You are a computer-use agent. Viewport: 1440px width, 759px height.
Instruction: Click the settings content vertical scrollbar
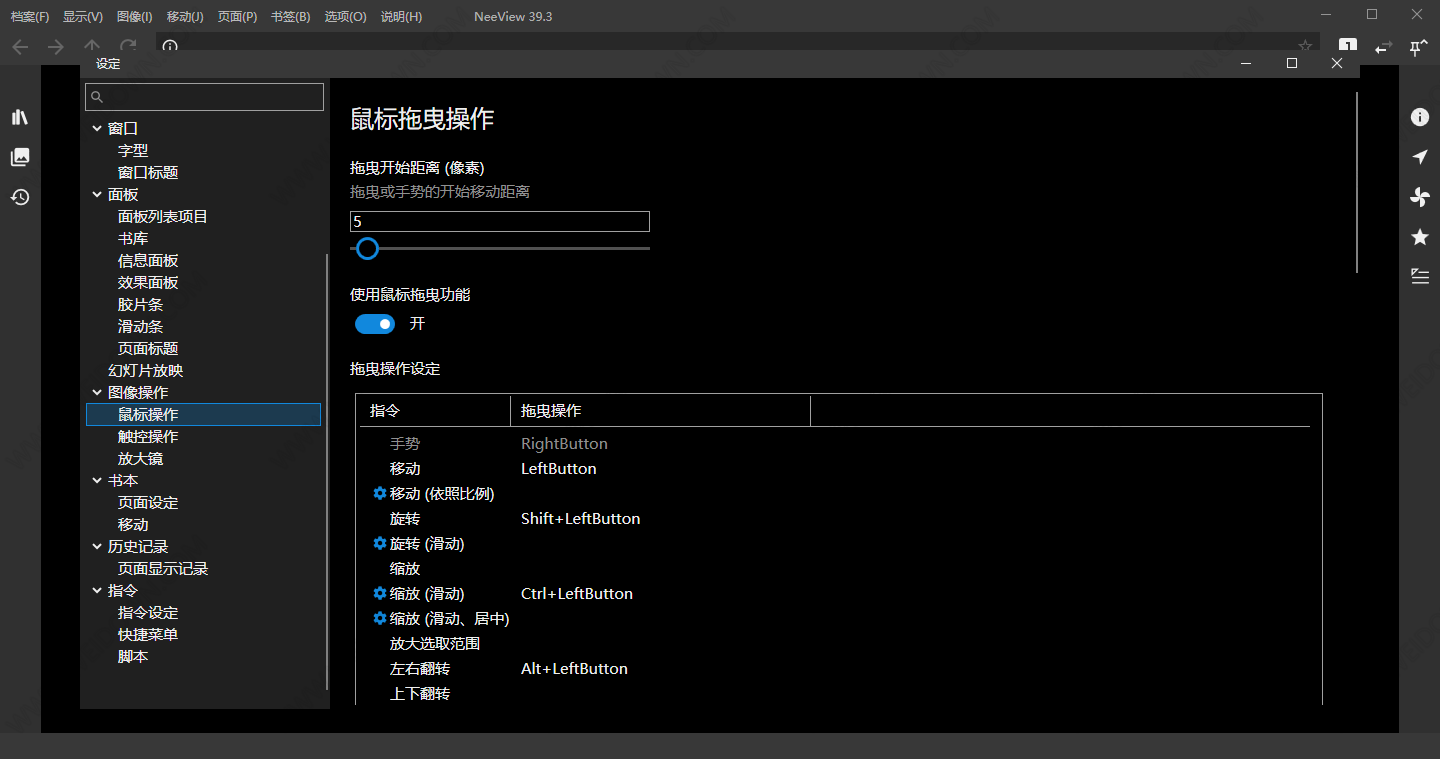click(1357, 182)
